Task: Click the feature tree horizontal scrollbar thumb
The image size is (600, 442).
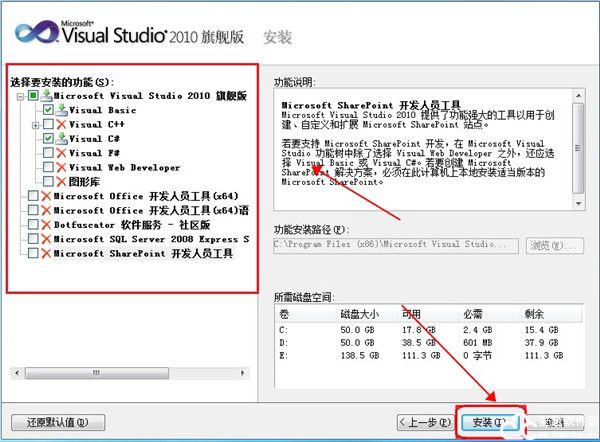Action: 97,373
